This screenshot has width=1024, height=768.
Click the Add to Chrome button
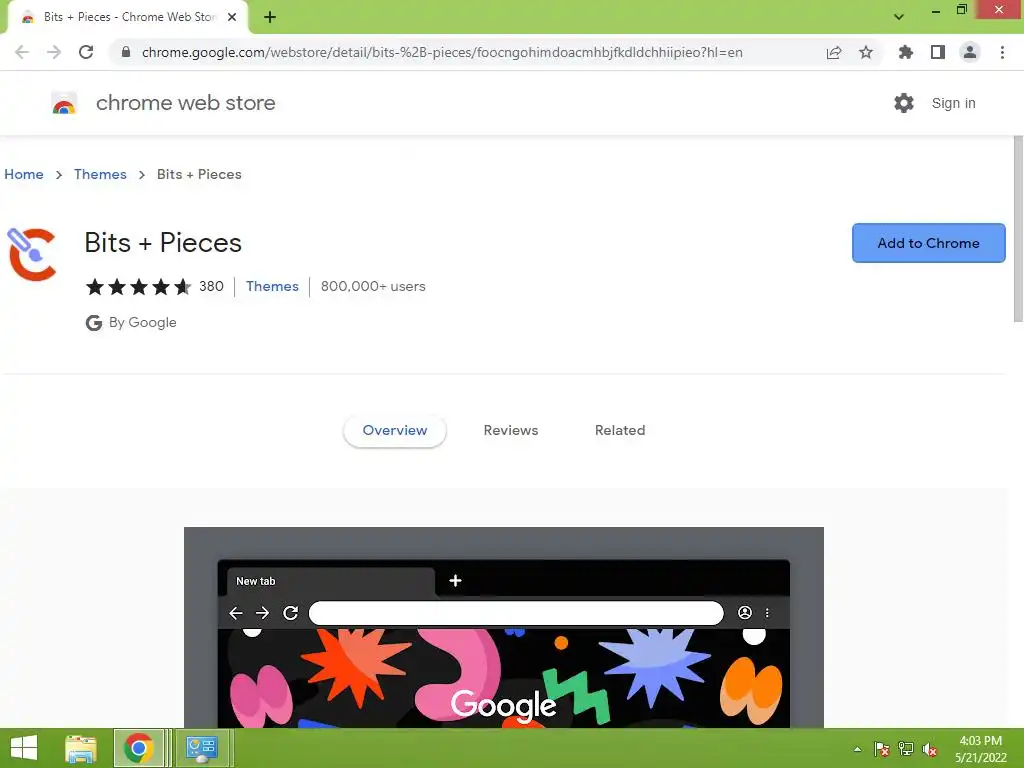pyautogui.click(x=929, y=243)
